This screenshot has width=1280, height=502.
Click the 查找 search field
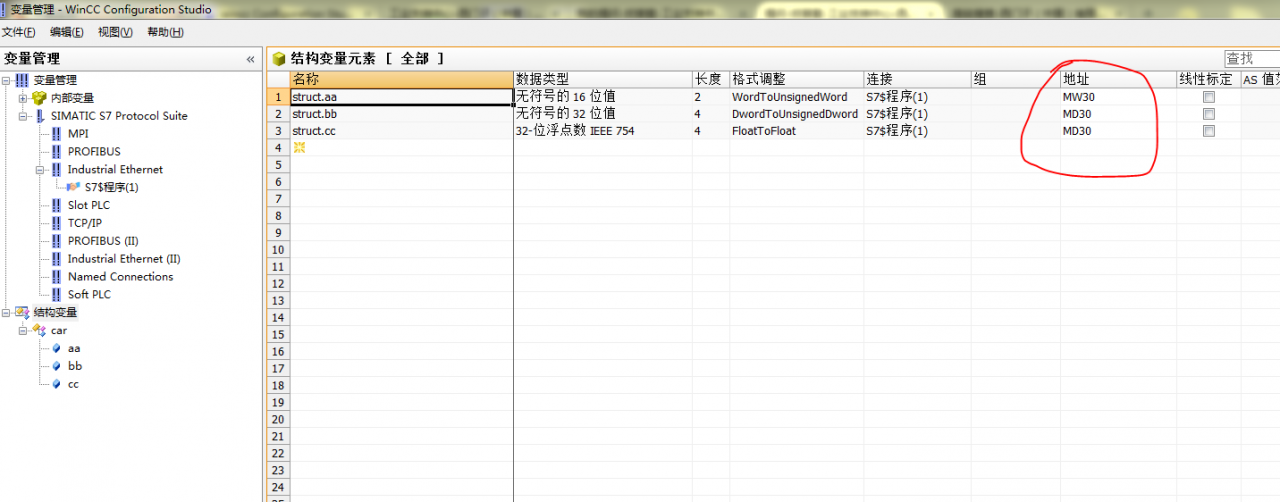pos(1251,59)
